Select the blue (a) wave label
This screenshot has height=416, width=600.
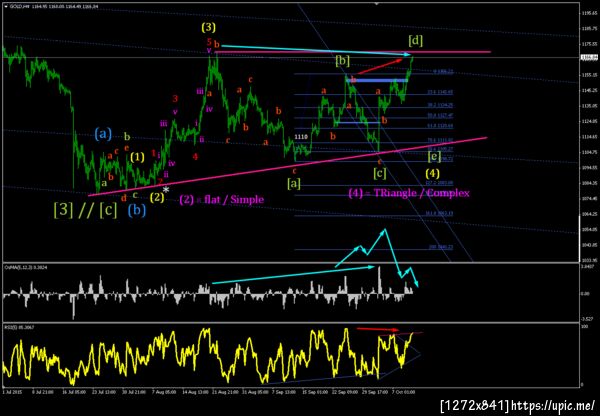coord(103,134)
